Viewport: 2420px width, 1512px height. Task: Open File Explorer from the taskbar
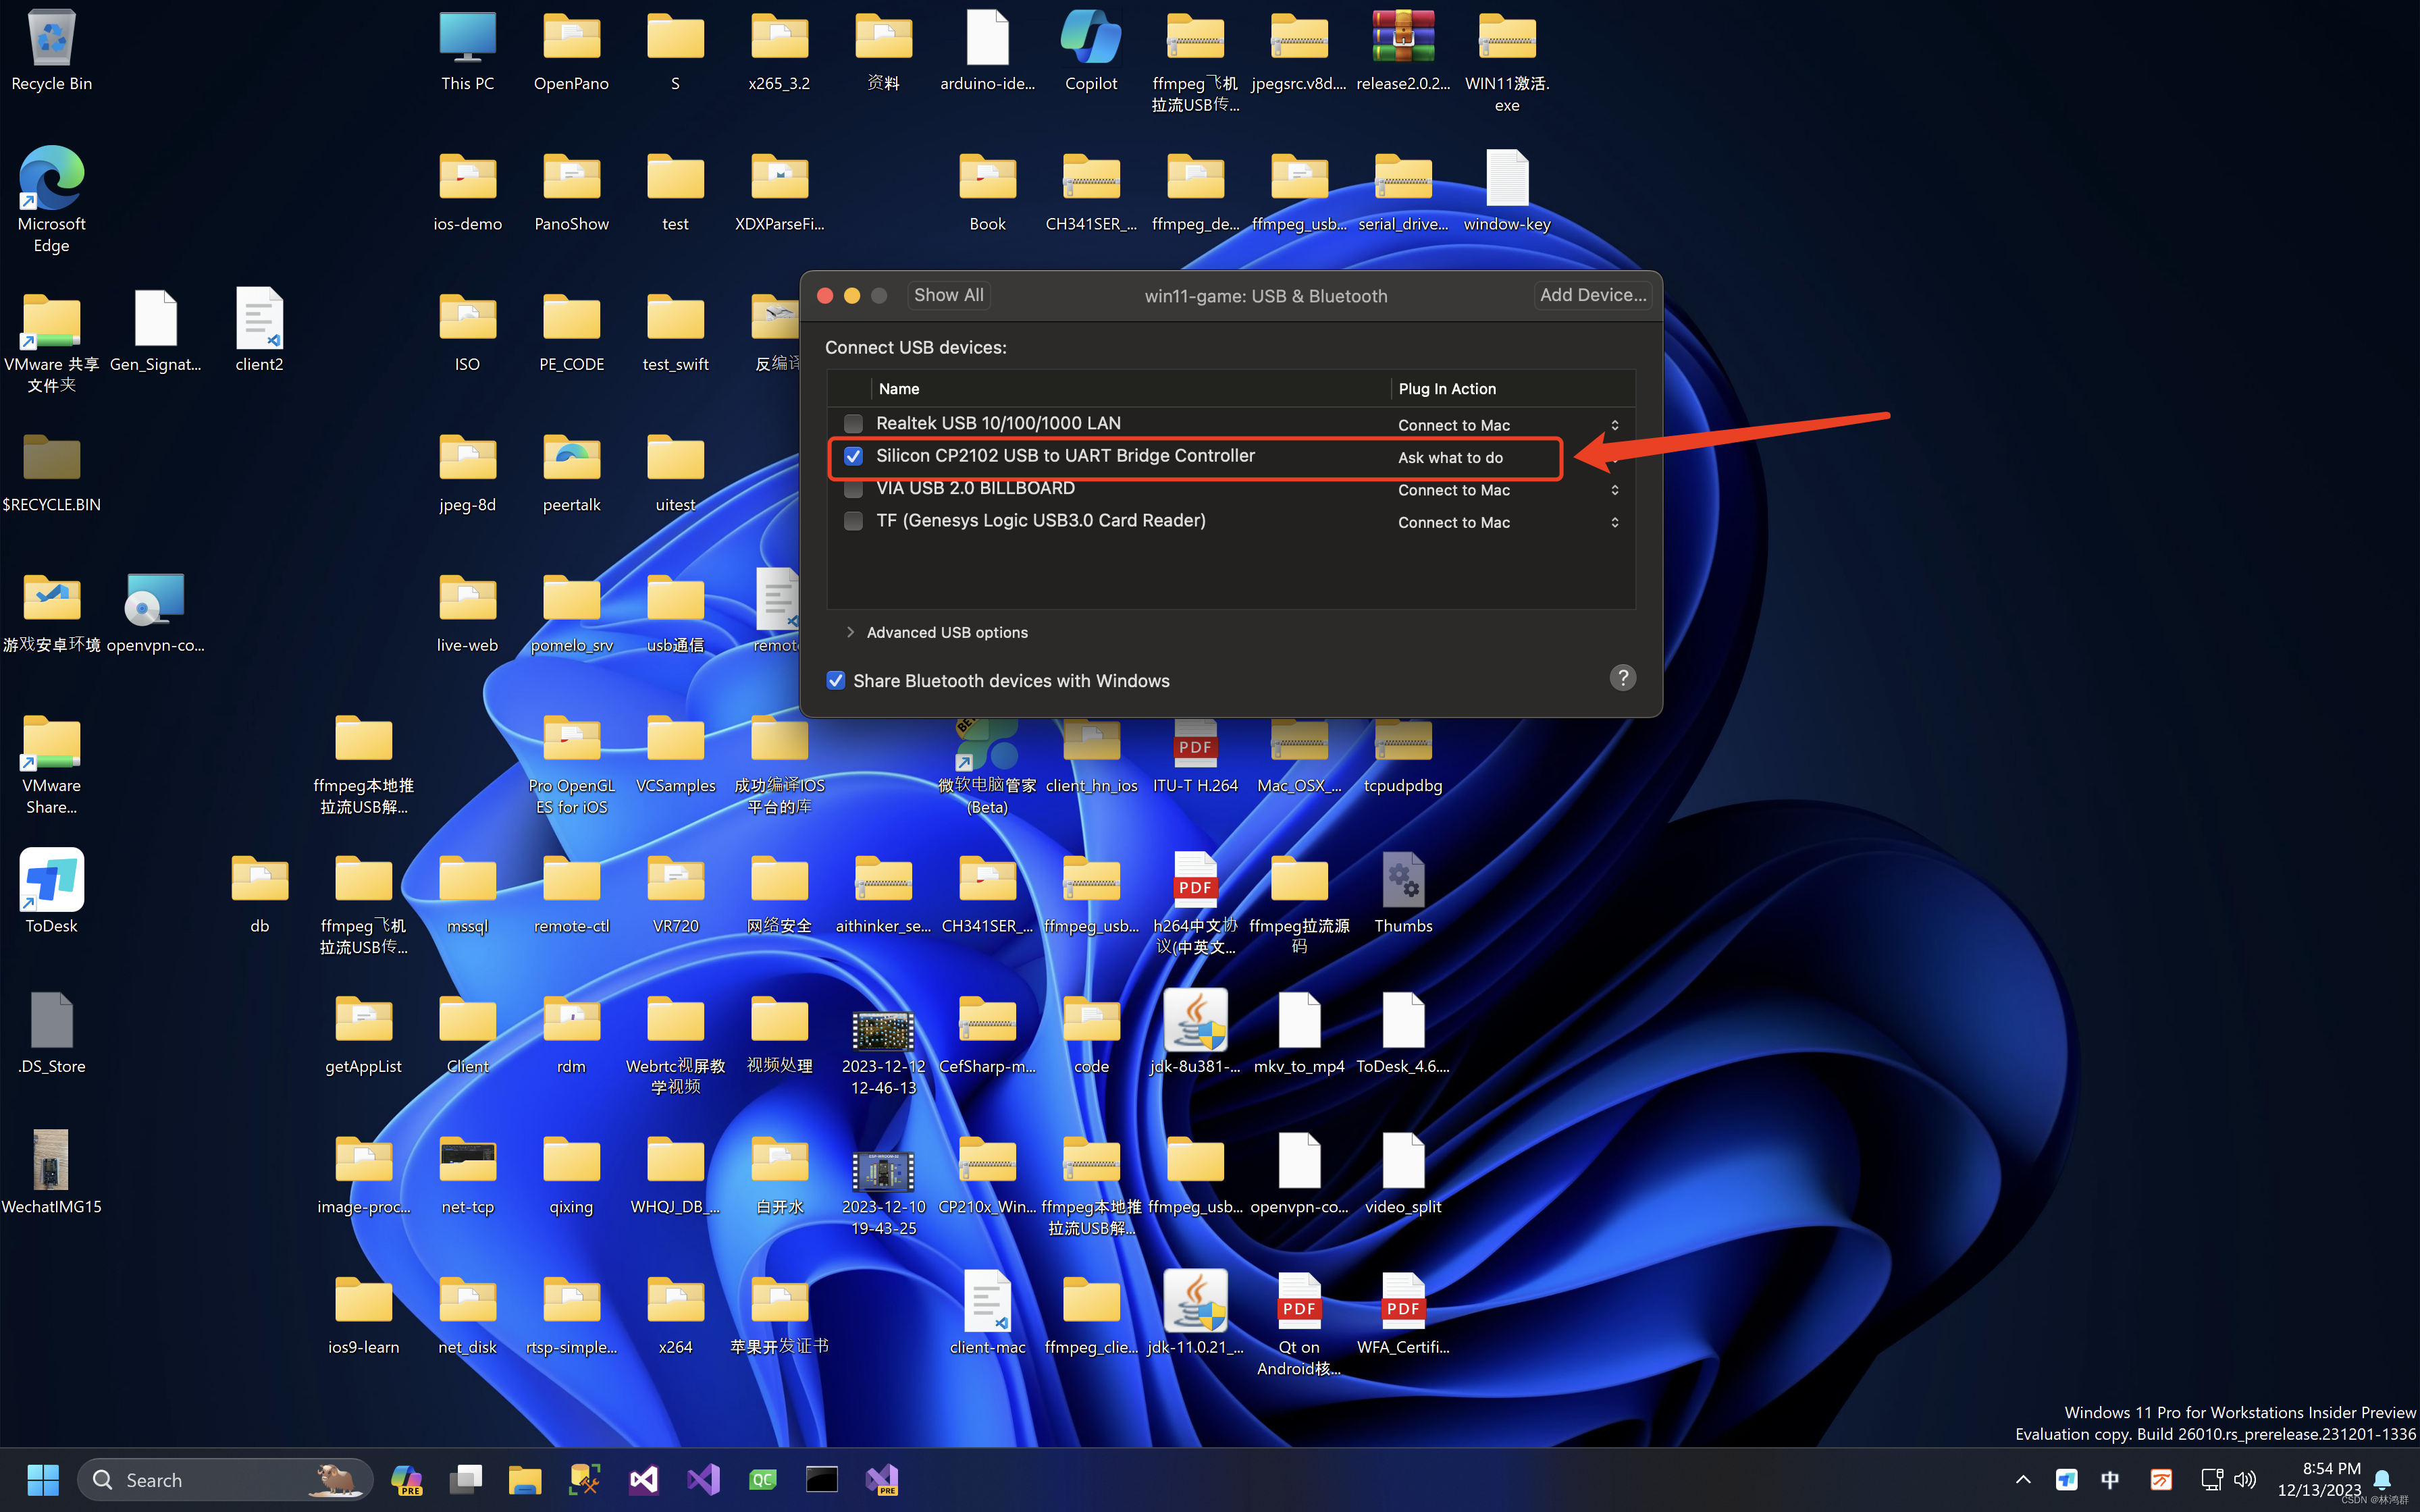coord(524,1480)
